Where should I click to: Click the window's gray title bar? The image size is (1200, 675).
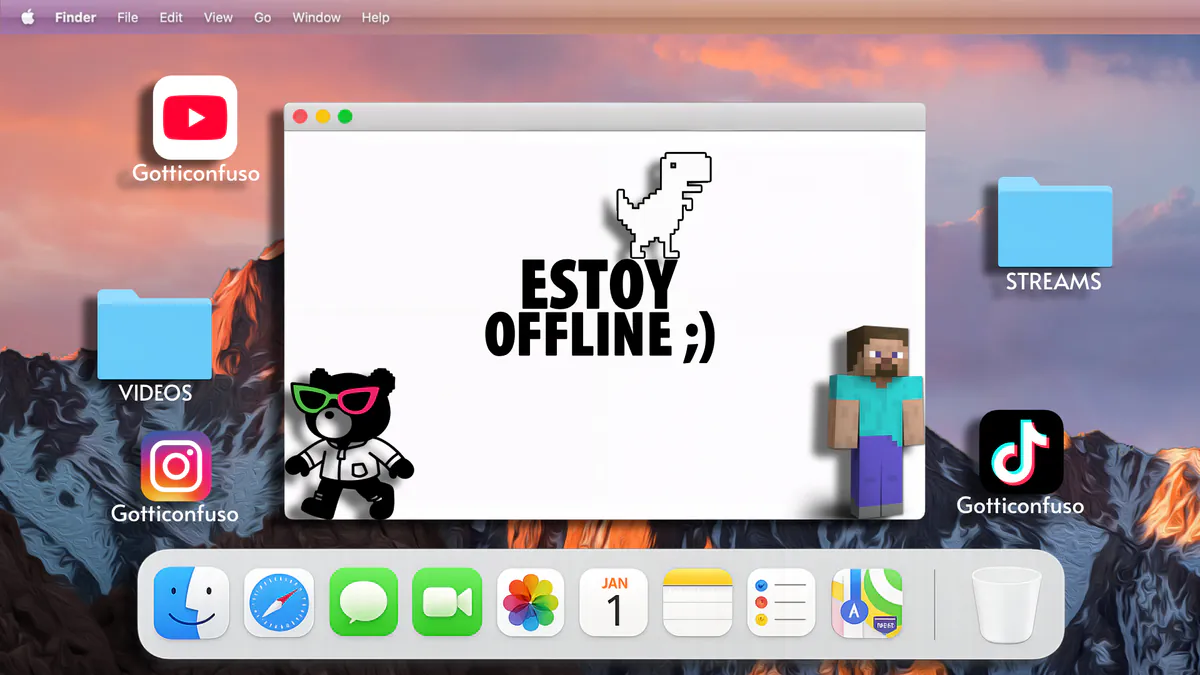(605, 117)
